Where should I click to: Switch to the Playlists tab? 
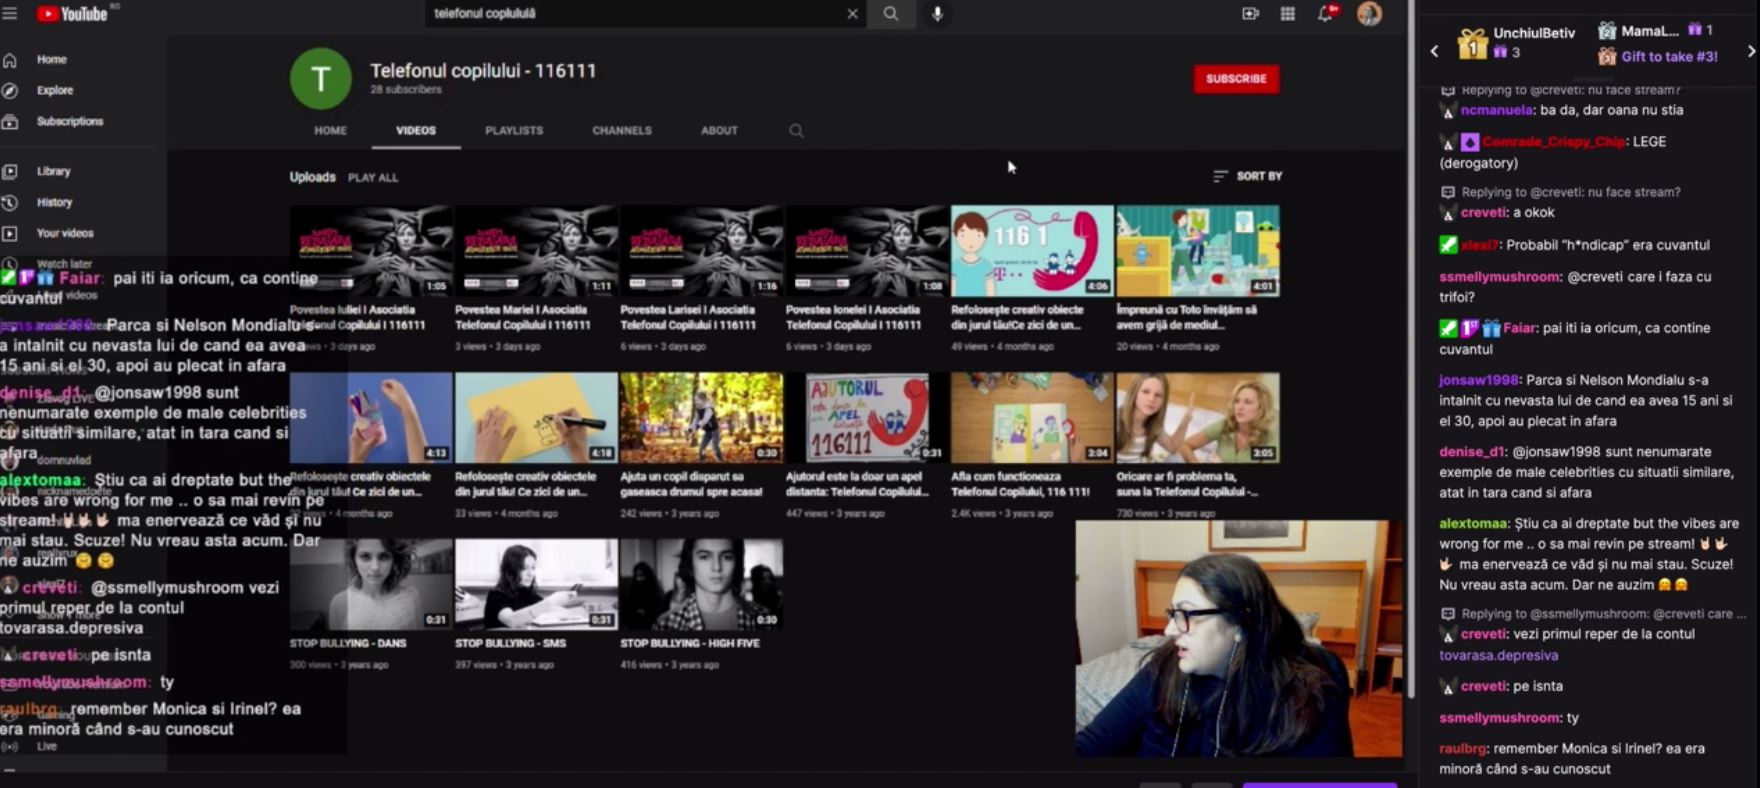pos(514,131)
